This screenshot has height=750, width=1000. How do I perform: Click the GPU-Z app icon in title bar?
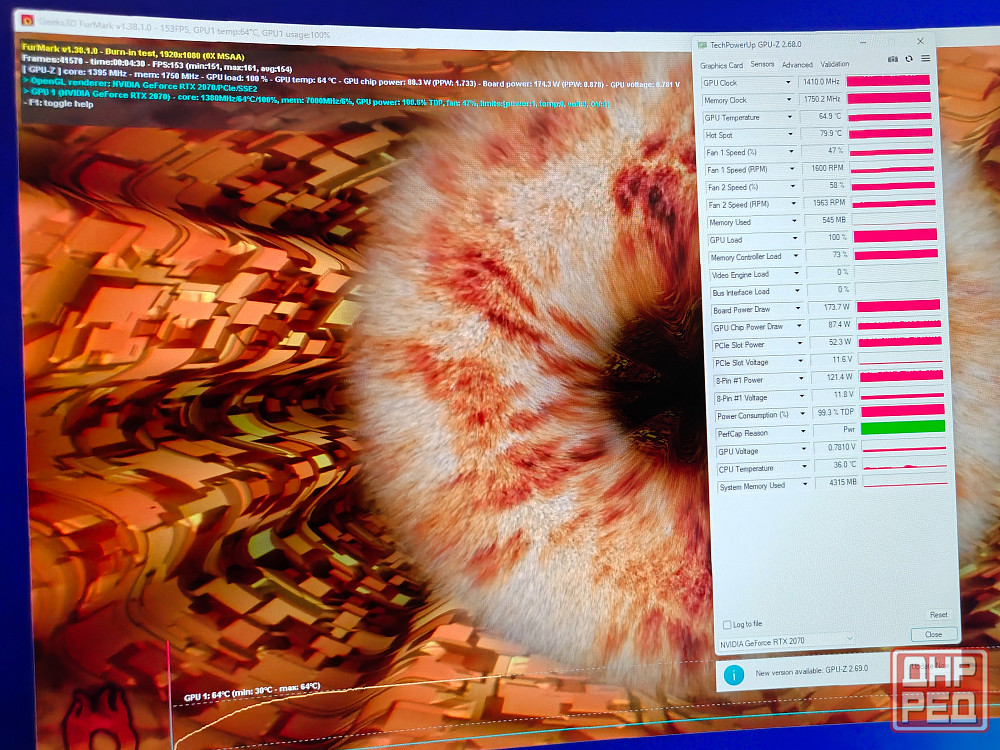(x=702, y=45)
